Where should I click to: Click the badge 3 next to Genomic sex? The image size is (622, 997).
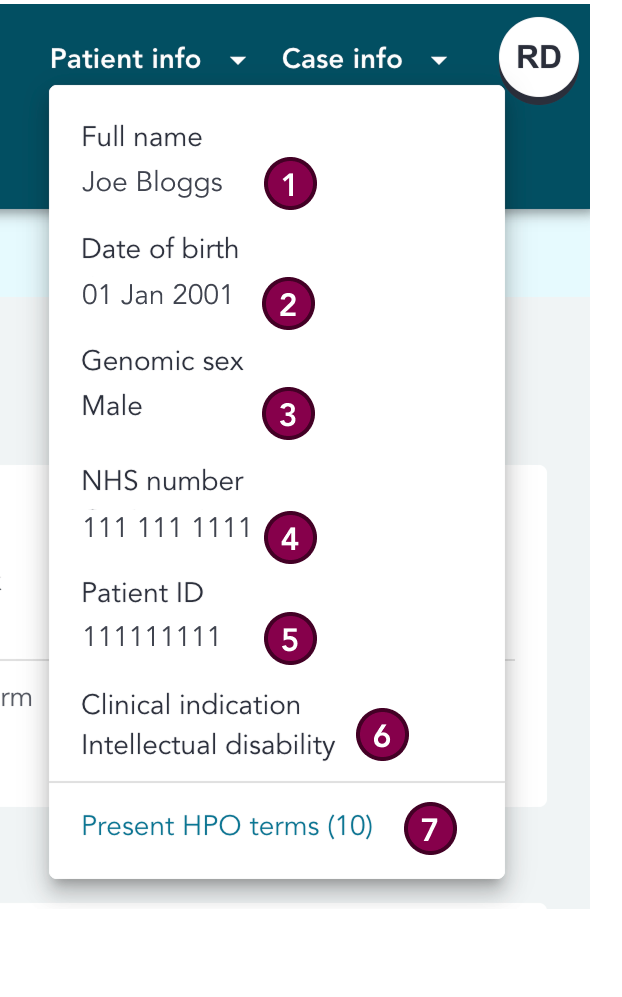point(288,413)
